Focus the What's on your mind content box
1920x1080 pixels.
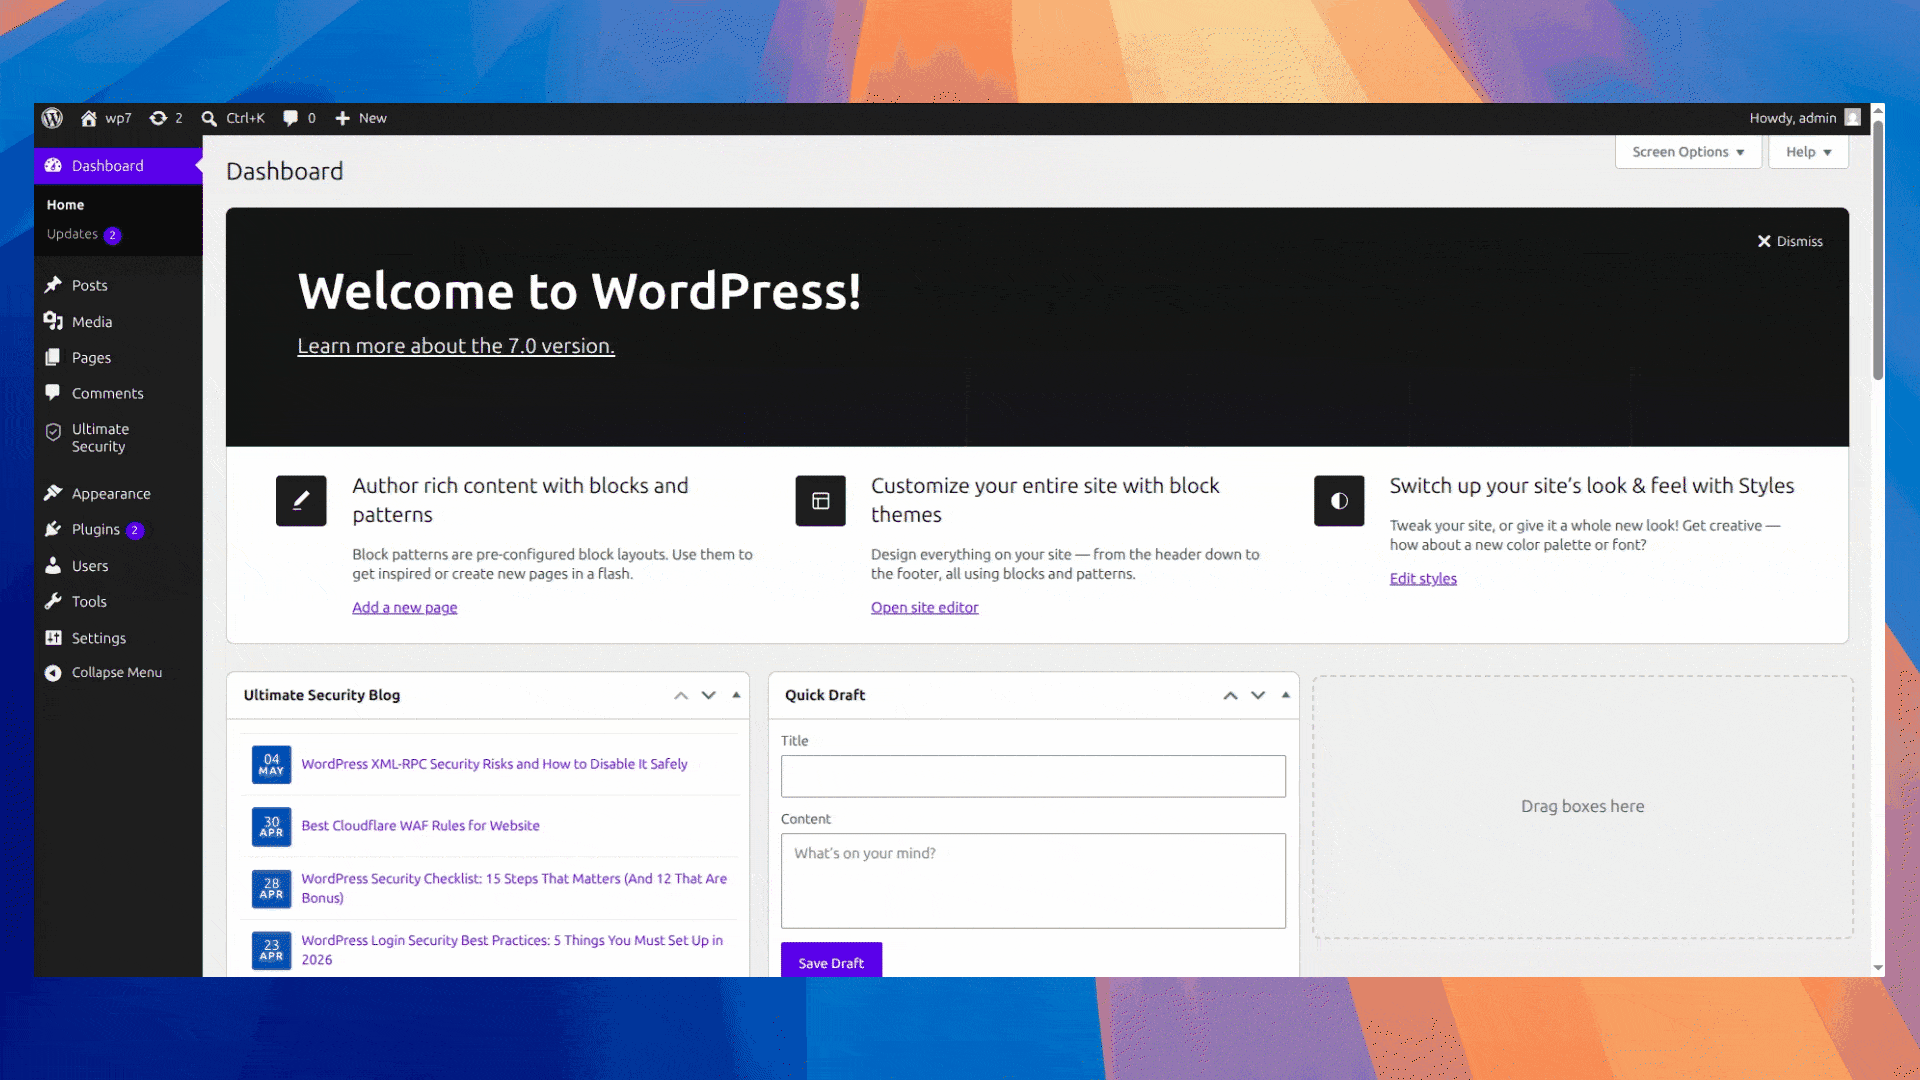[x=1033, y=881]
